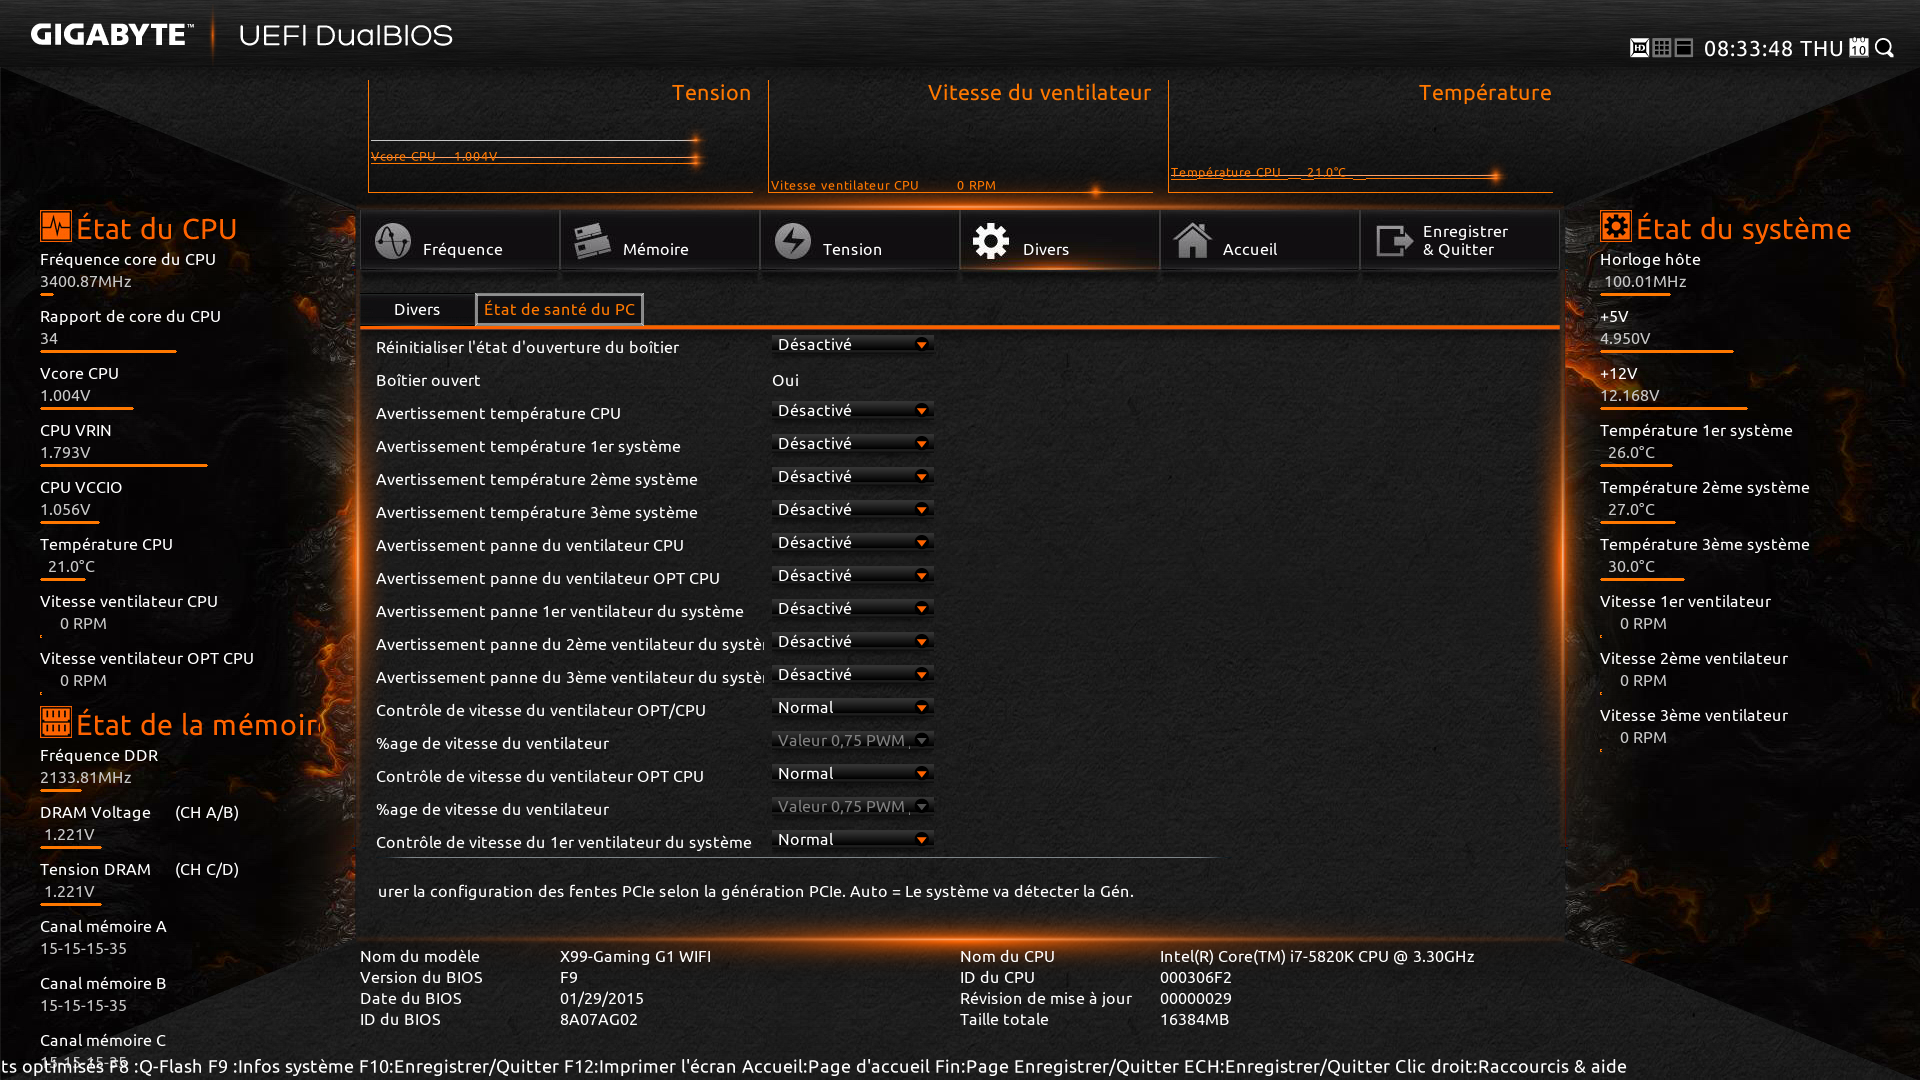Click the Boîtier ouvert value Oui

point(785,380)
